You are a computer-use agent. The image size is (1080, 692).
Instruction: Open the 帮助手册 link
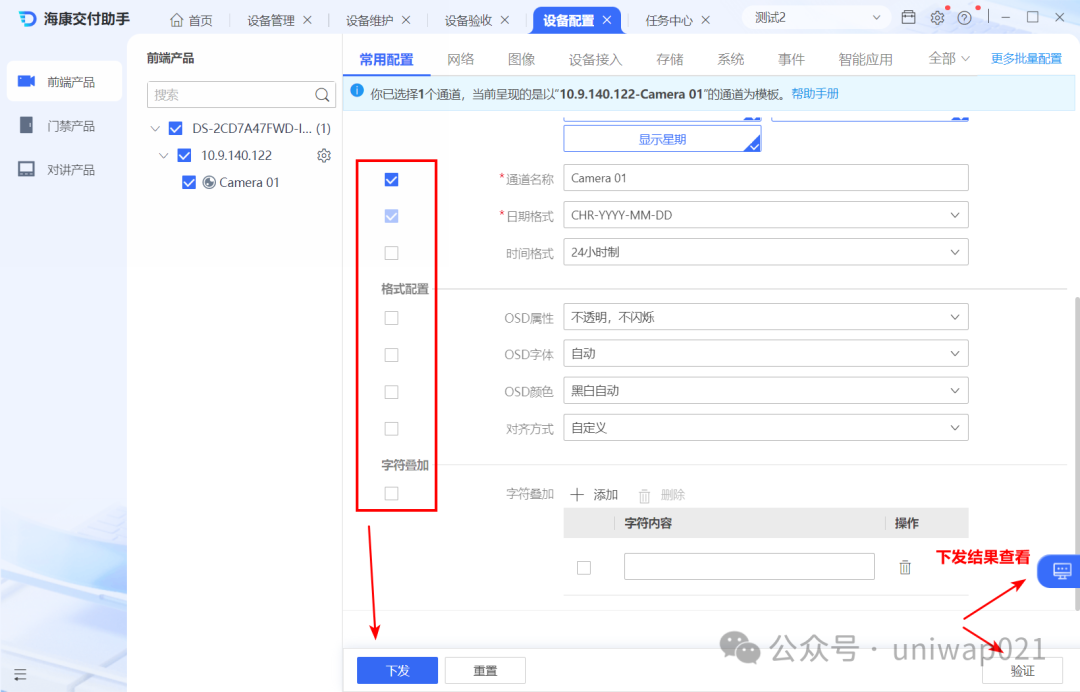coord(815,94)
